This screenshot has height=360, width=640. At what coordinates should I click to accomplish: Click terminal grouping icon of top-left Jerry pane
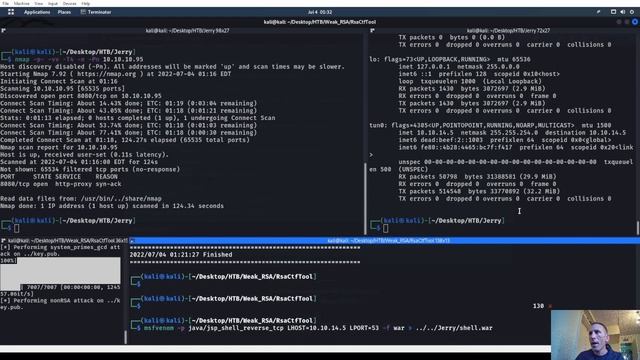pyautogui.click(x=3, y=31)
